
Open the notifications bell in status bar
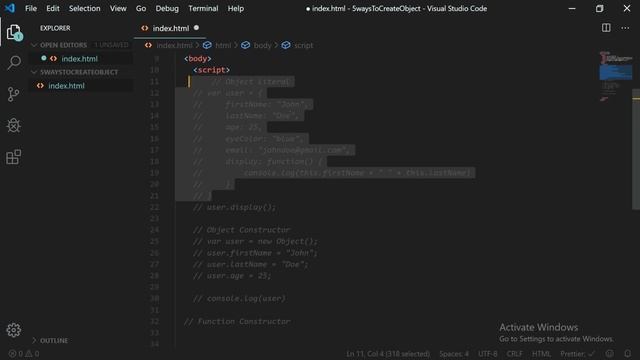[628, 353]
